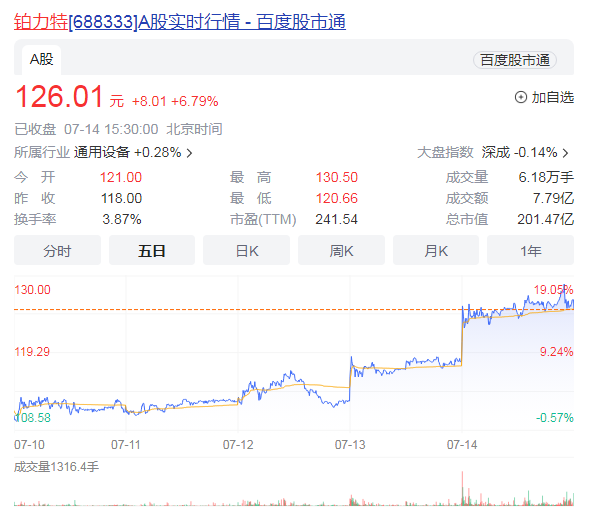591x516 pixels.
Task: Click the 07-10 date marker on chart
Action: click(29, 445)
